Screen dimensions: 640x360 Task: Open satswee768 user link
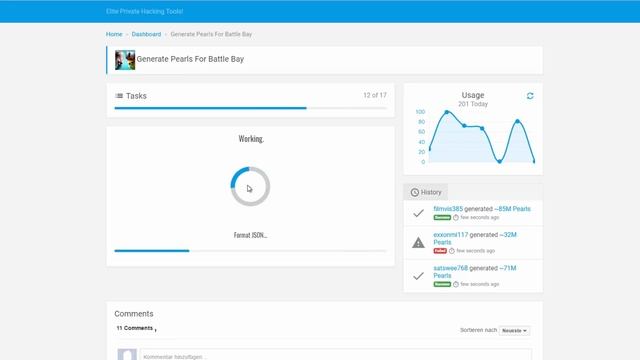click(451, 268)
